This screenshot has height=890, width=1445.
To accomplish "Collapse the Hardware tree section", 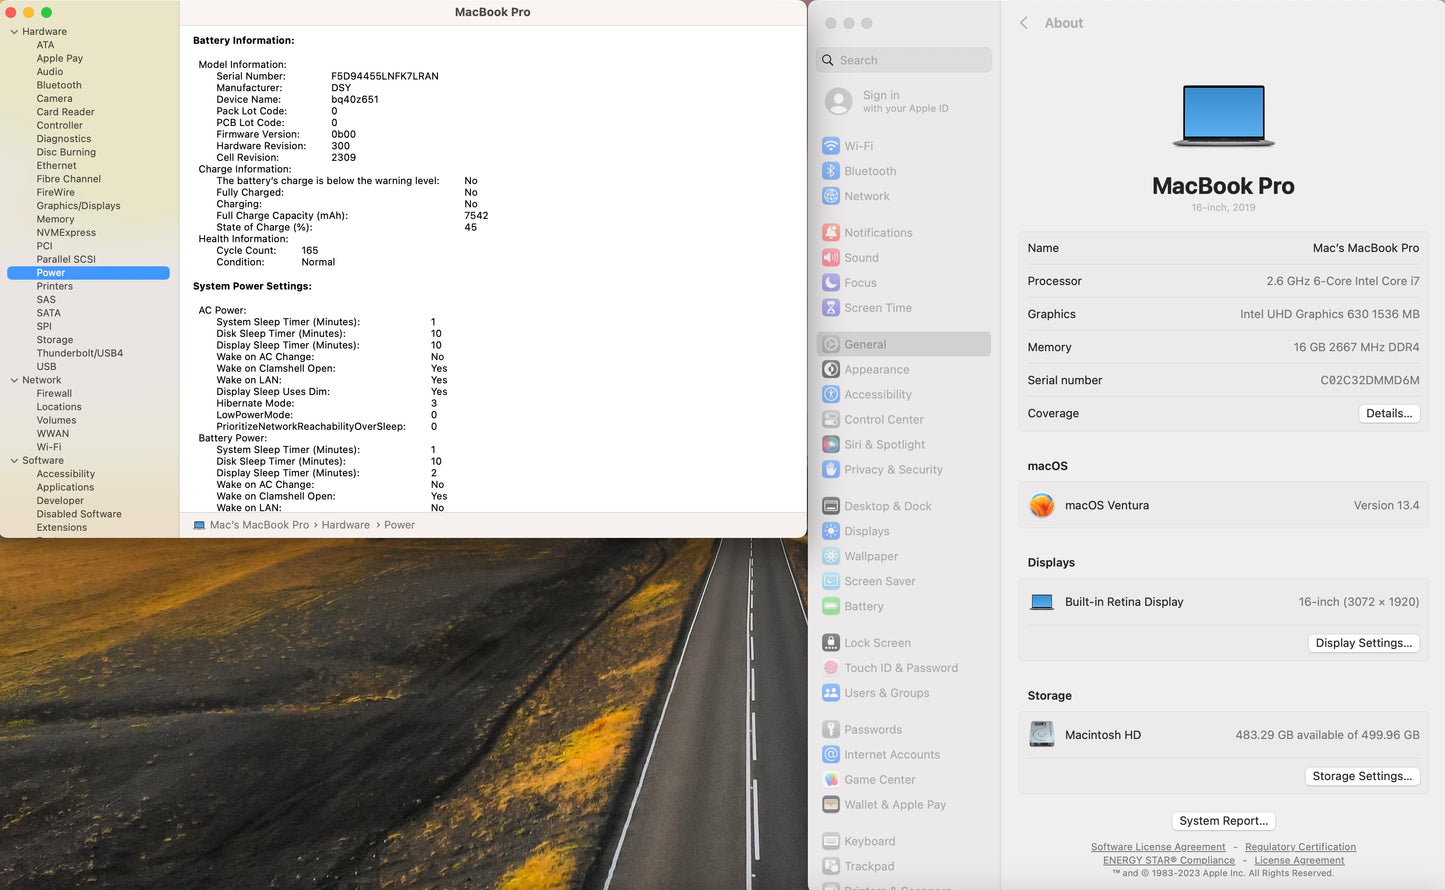I will [14, 32].
